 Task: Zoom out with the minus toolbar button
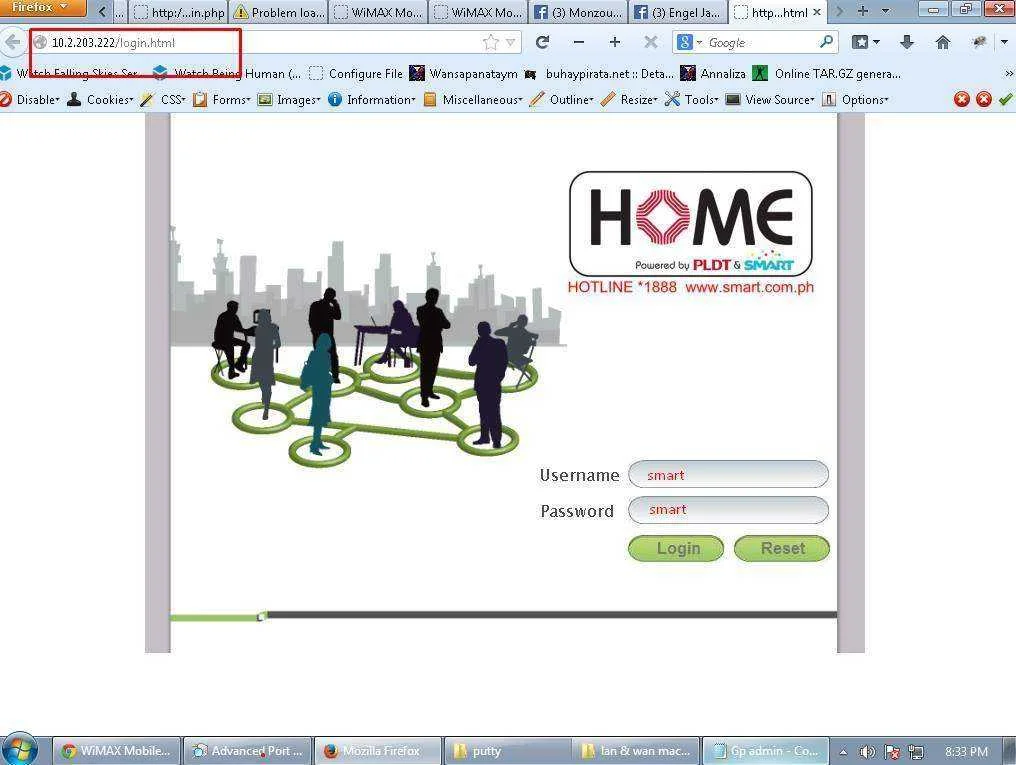tap(579, 43)
